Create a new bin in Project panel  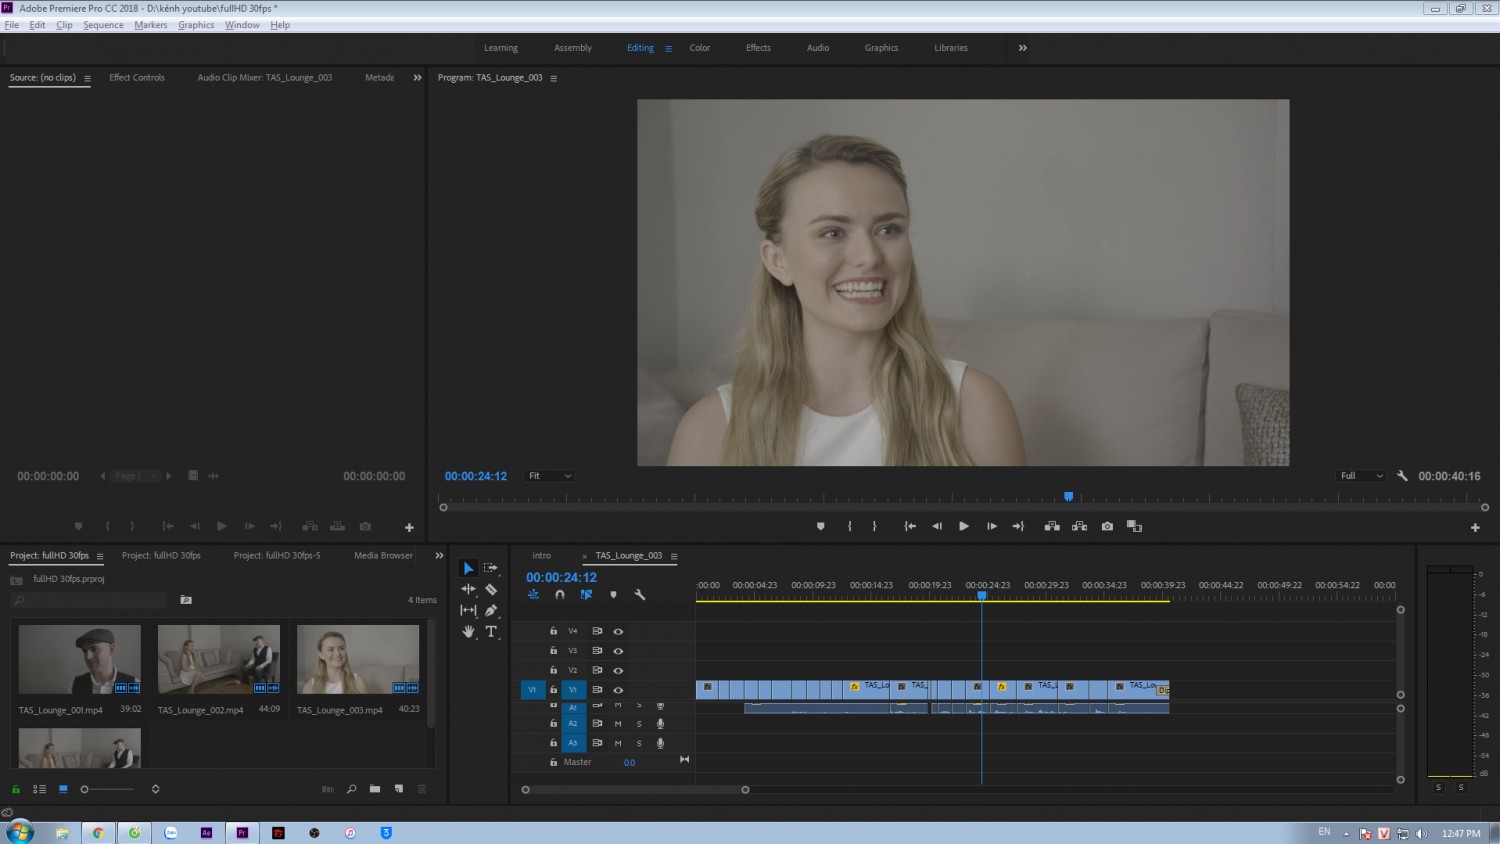[x=375, y=789]
